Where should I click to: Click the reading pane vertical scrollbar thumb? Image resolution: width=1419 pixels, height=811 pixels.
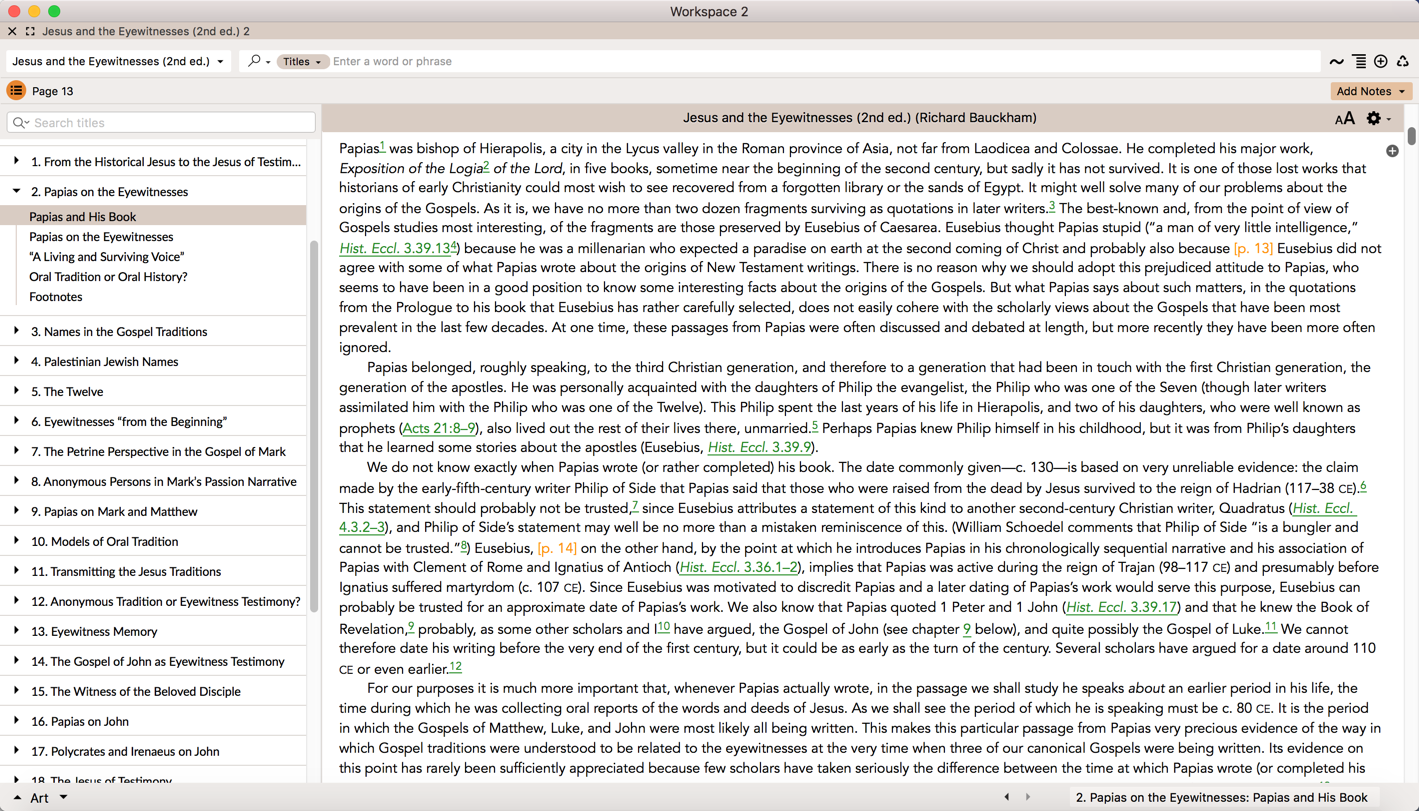[x=1411, y=135]
